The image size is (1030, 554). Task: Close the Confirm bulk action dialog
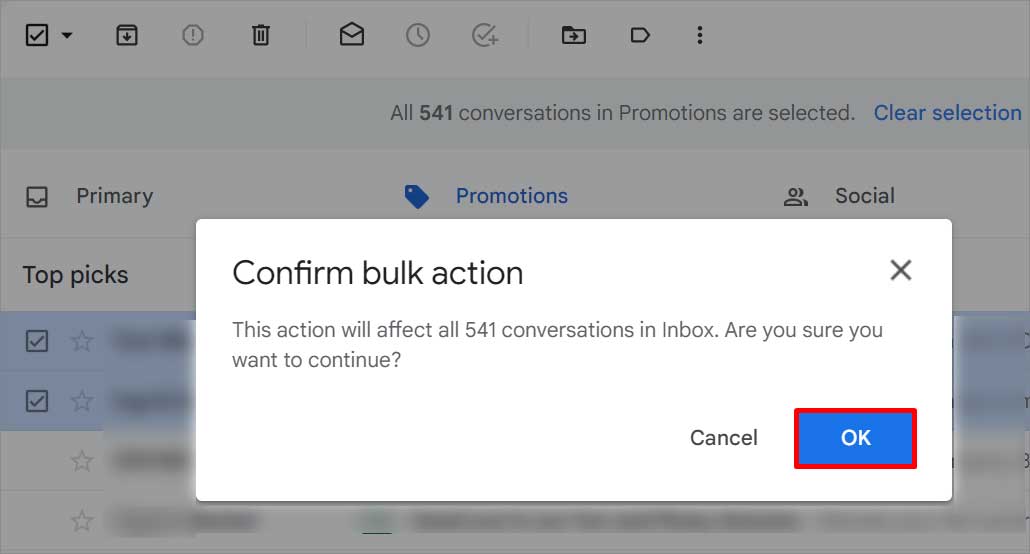[x=901, y=270]
